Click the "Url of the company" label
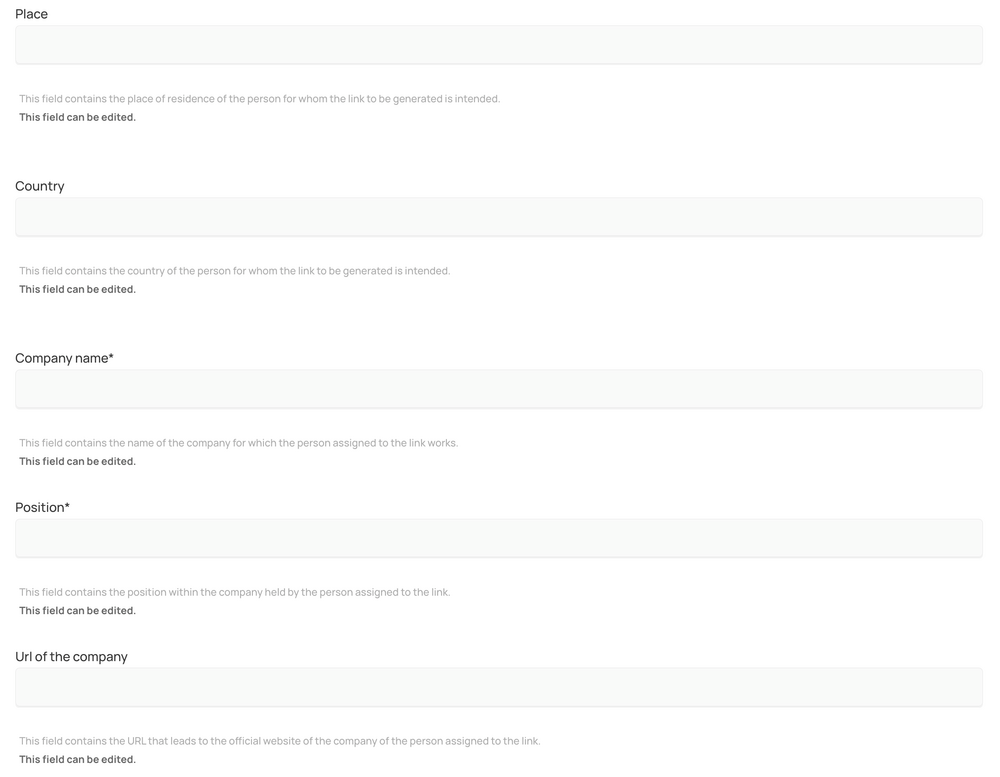Image resolution: width=1000 pixels, height=777 pixels. (x=71, y=656)
